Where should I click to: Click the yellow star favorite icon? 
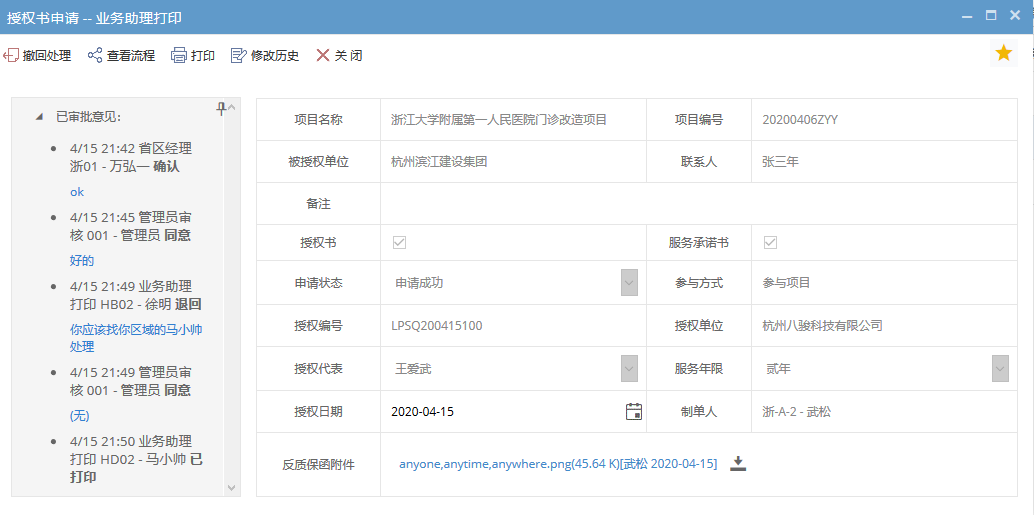coord(1003,54)
